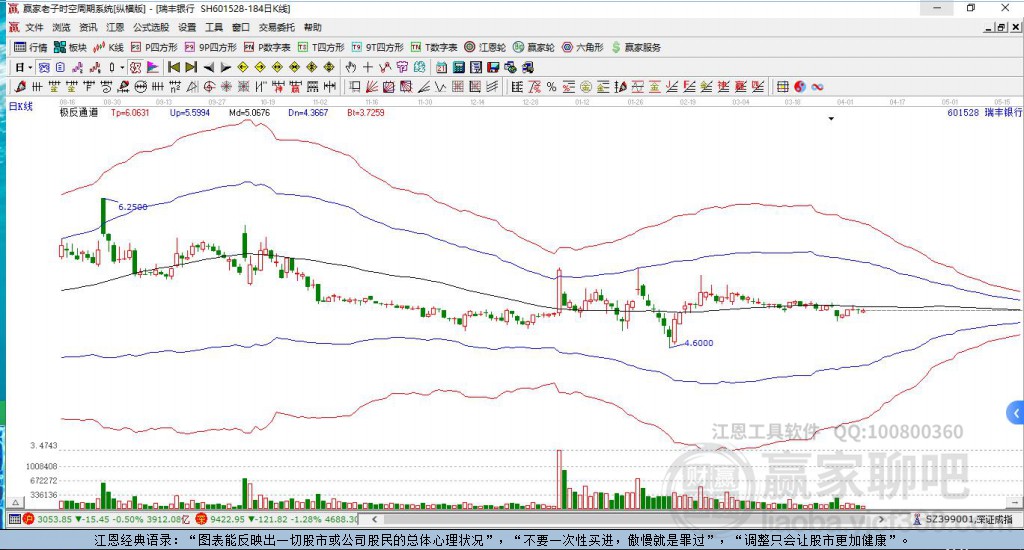Screen dimensions: 1024x550
Task: Click the Tp=6.0631 indicator value
Action: (130, 112)
